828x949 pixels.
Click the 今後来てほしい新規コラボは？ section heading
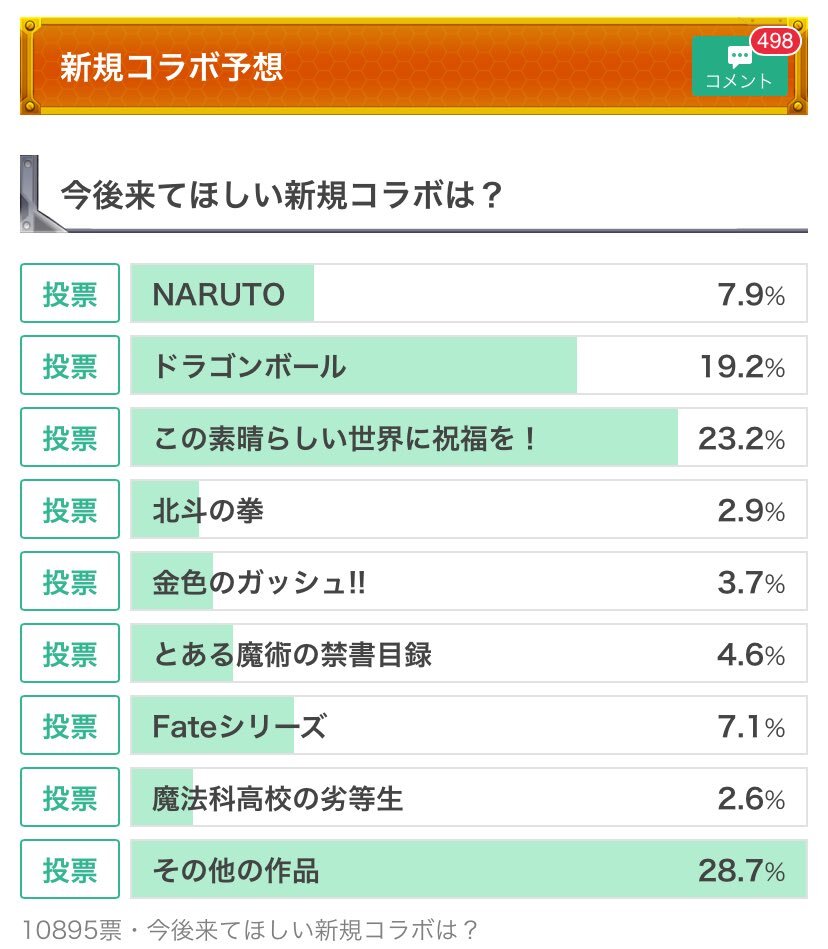(x=282, y=195)
